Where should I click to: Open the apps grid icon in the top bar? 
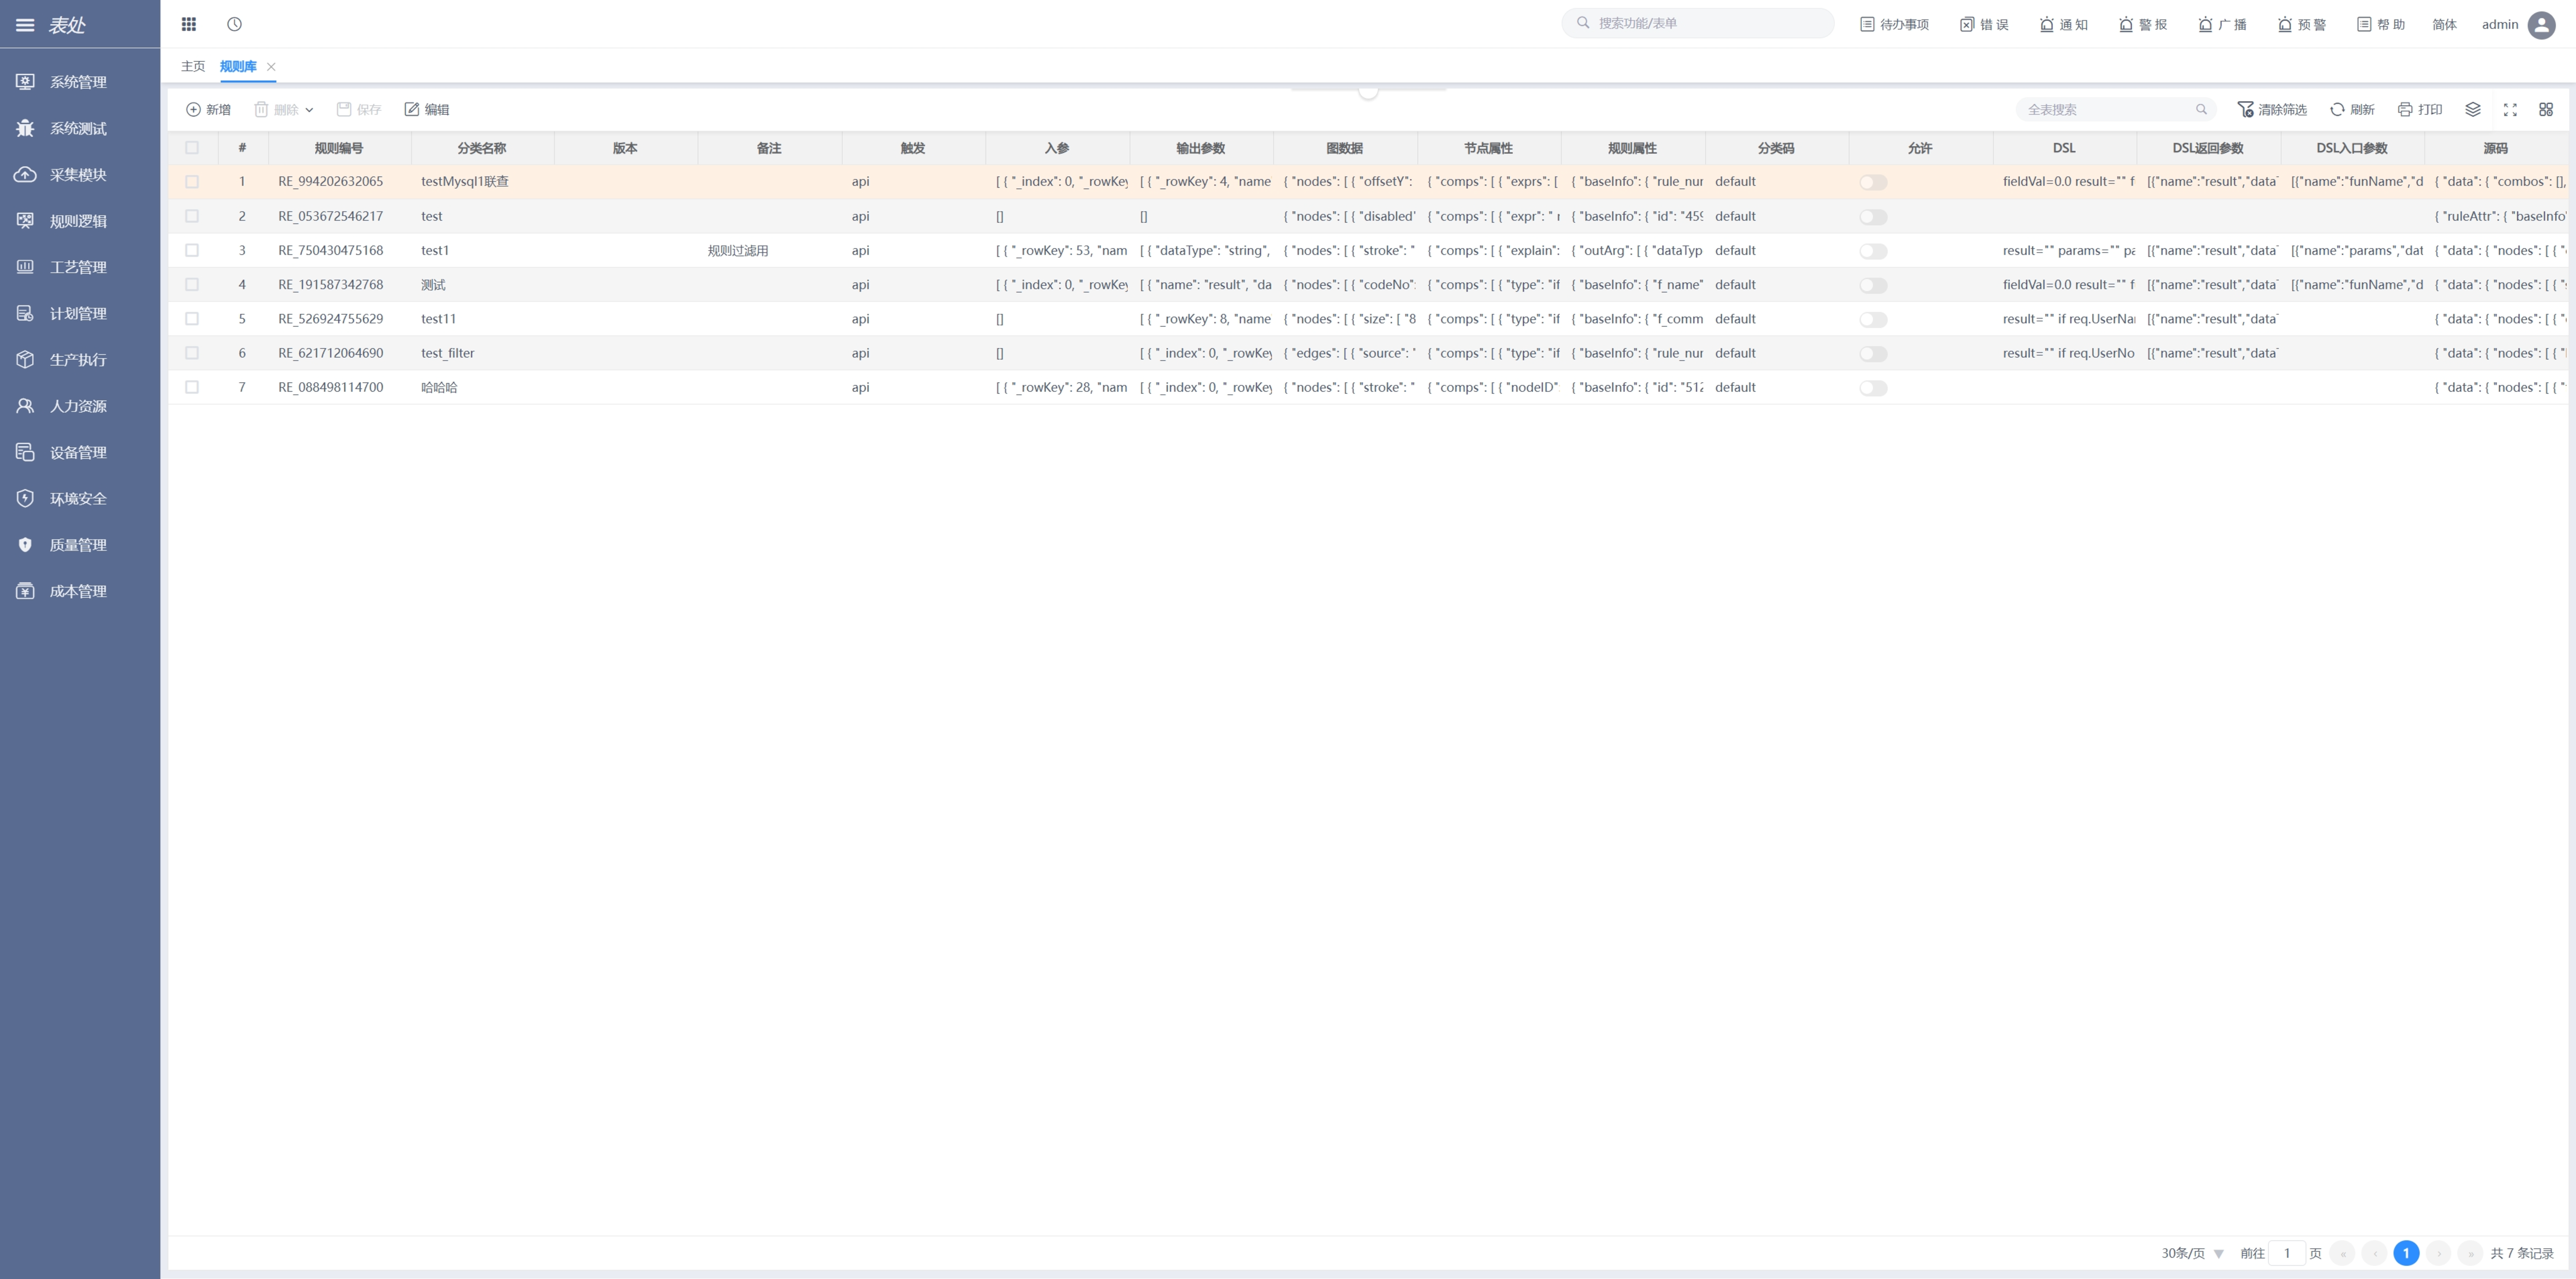[189, 24]
